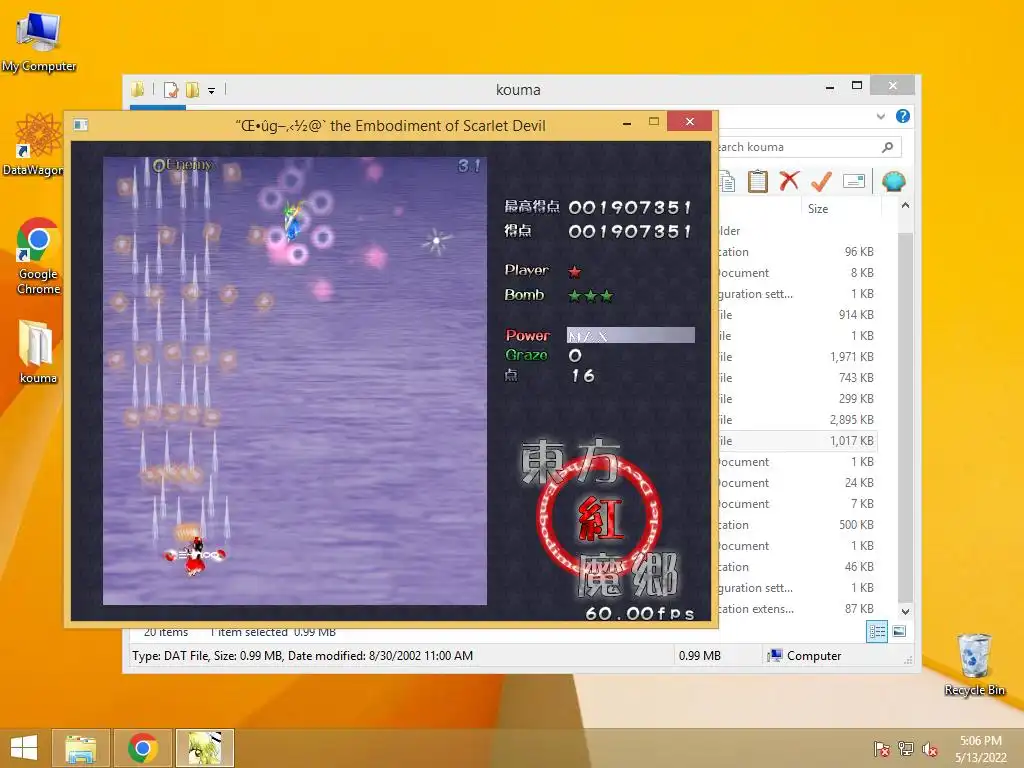Click the scroll-down arrow of the file list
This screenshot has height=768, width=1024.
(905, 612)
